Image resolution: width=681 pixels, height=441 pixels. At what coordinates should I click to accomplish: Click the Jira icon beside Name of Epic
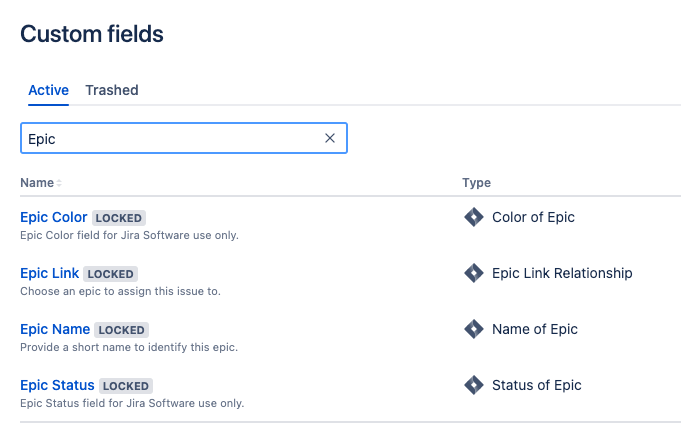coord(473,329)
